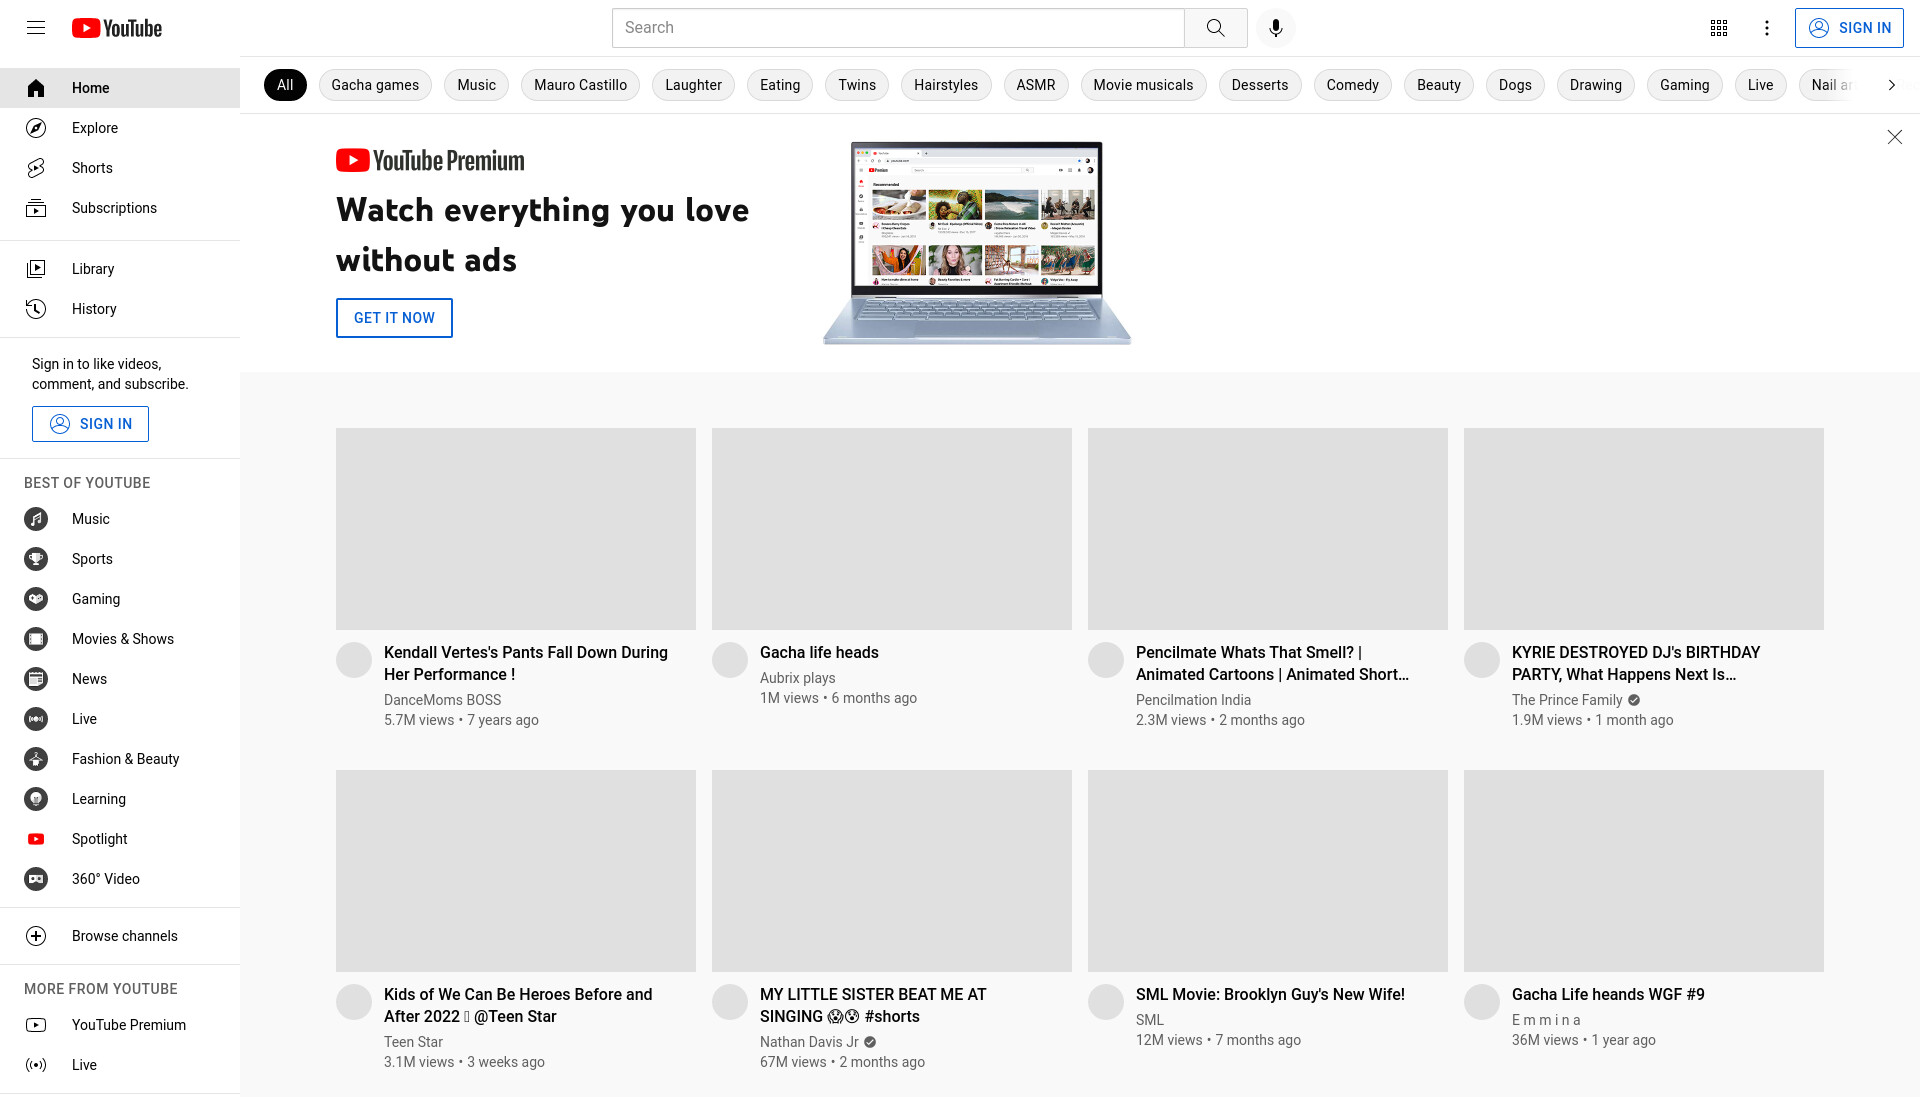Filter by the Dogs chip
This screenshot has width=1920, height=1097.
point(1515,85)
